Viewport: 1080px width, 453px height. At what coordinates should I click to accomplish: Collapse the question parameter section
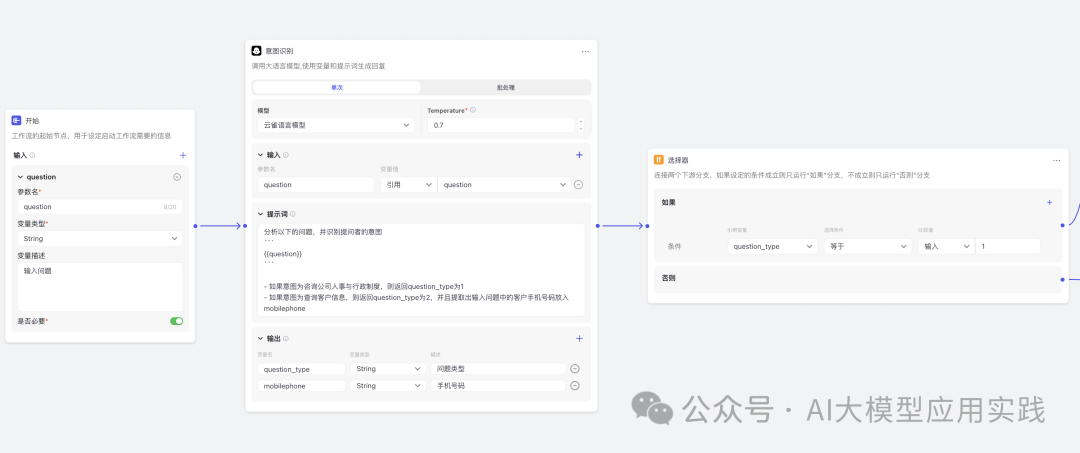pos(21,177)
